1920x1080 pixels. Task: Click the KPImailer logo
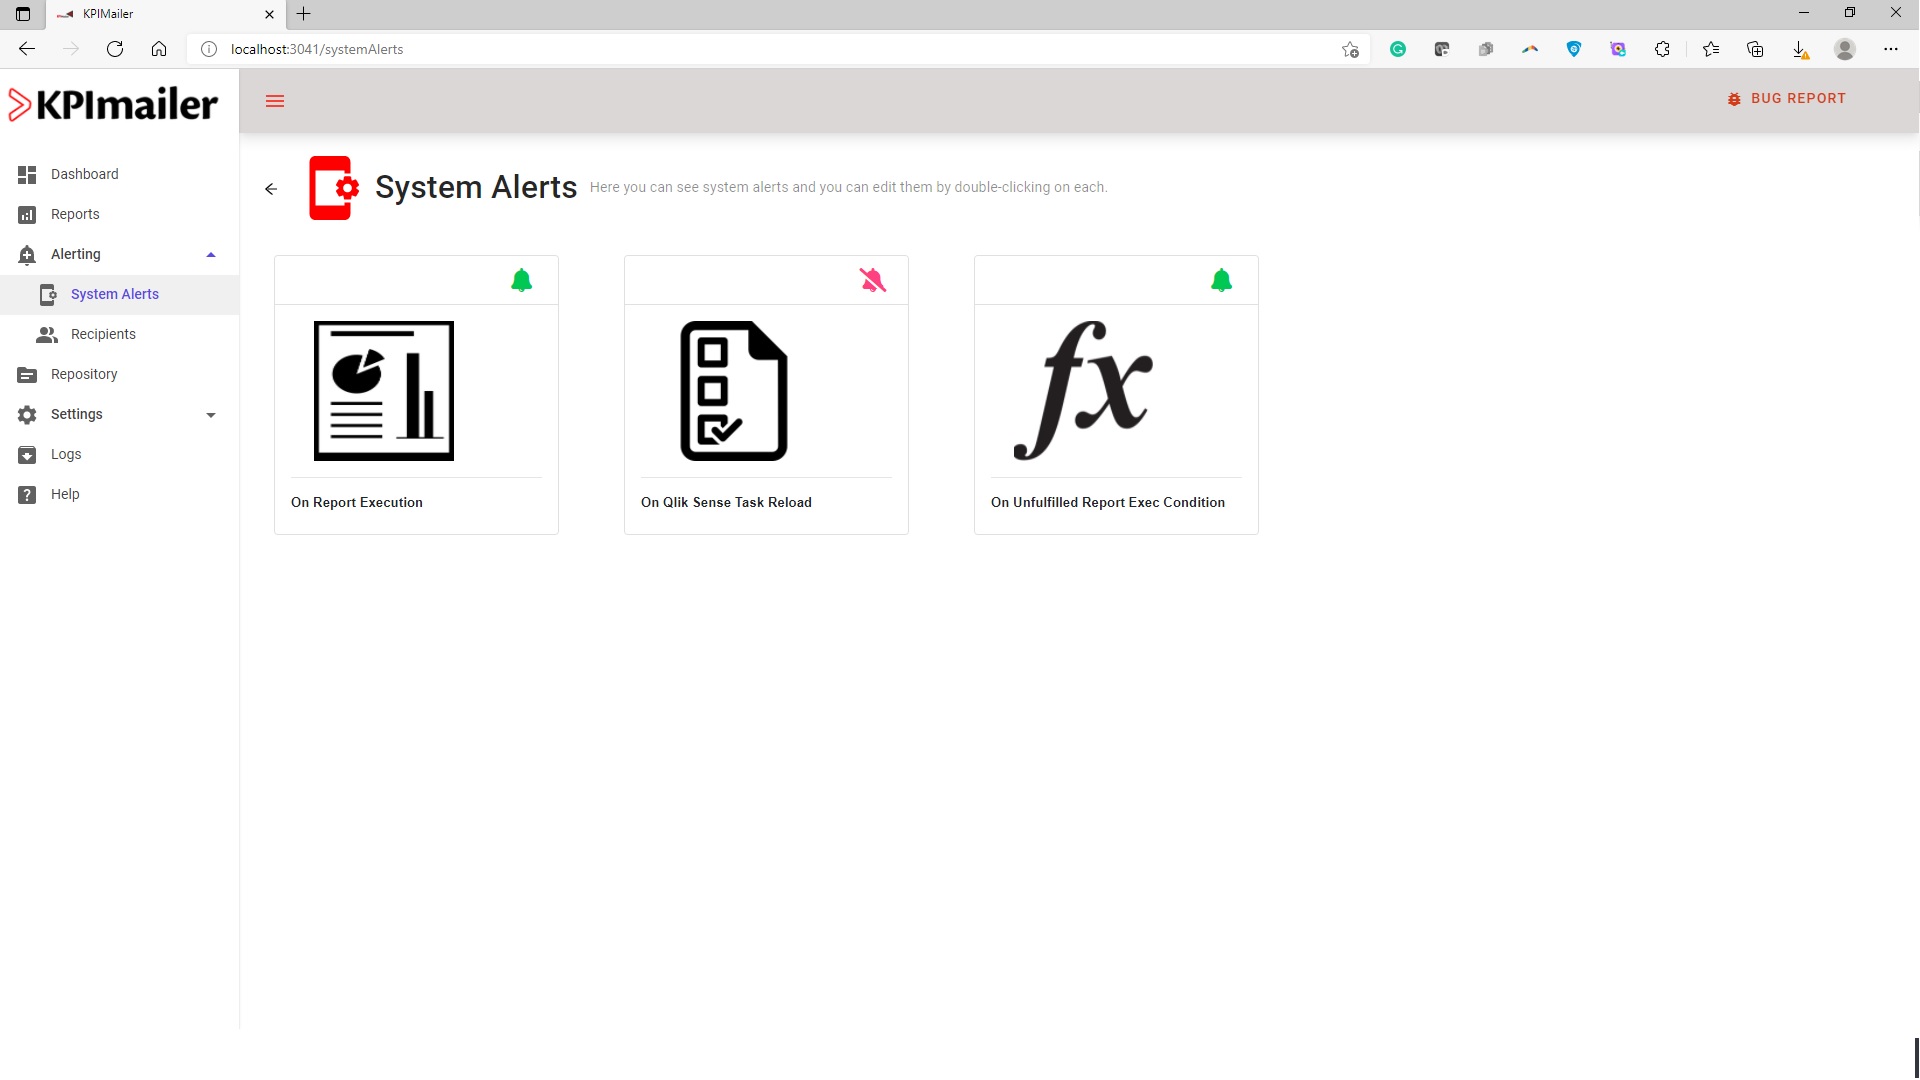113,104
